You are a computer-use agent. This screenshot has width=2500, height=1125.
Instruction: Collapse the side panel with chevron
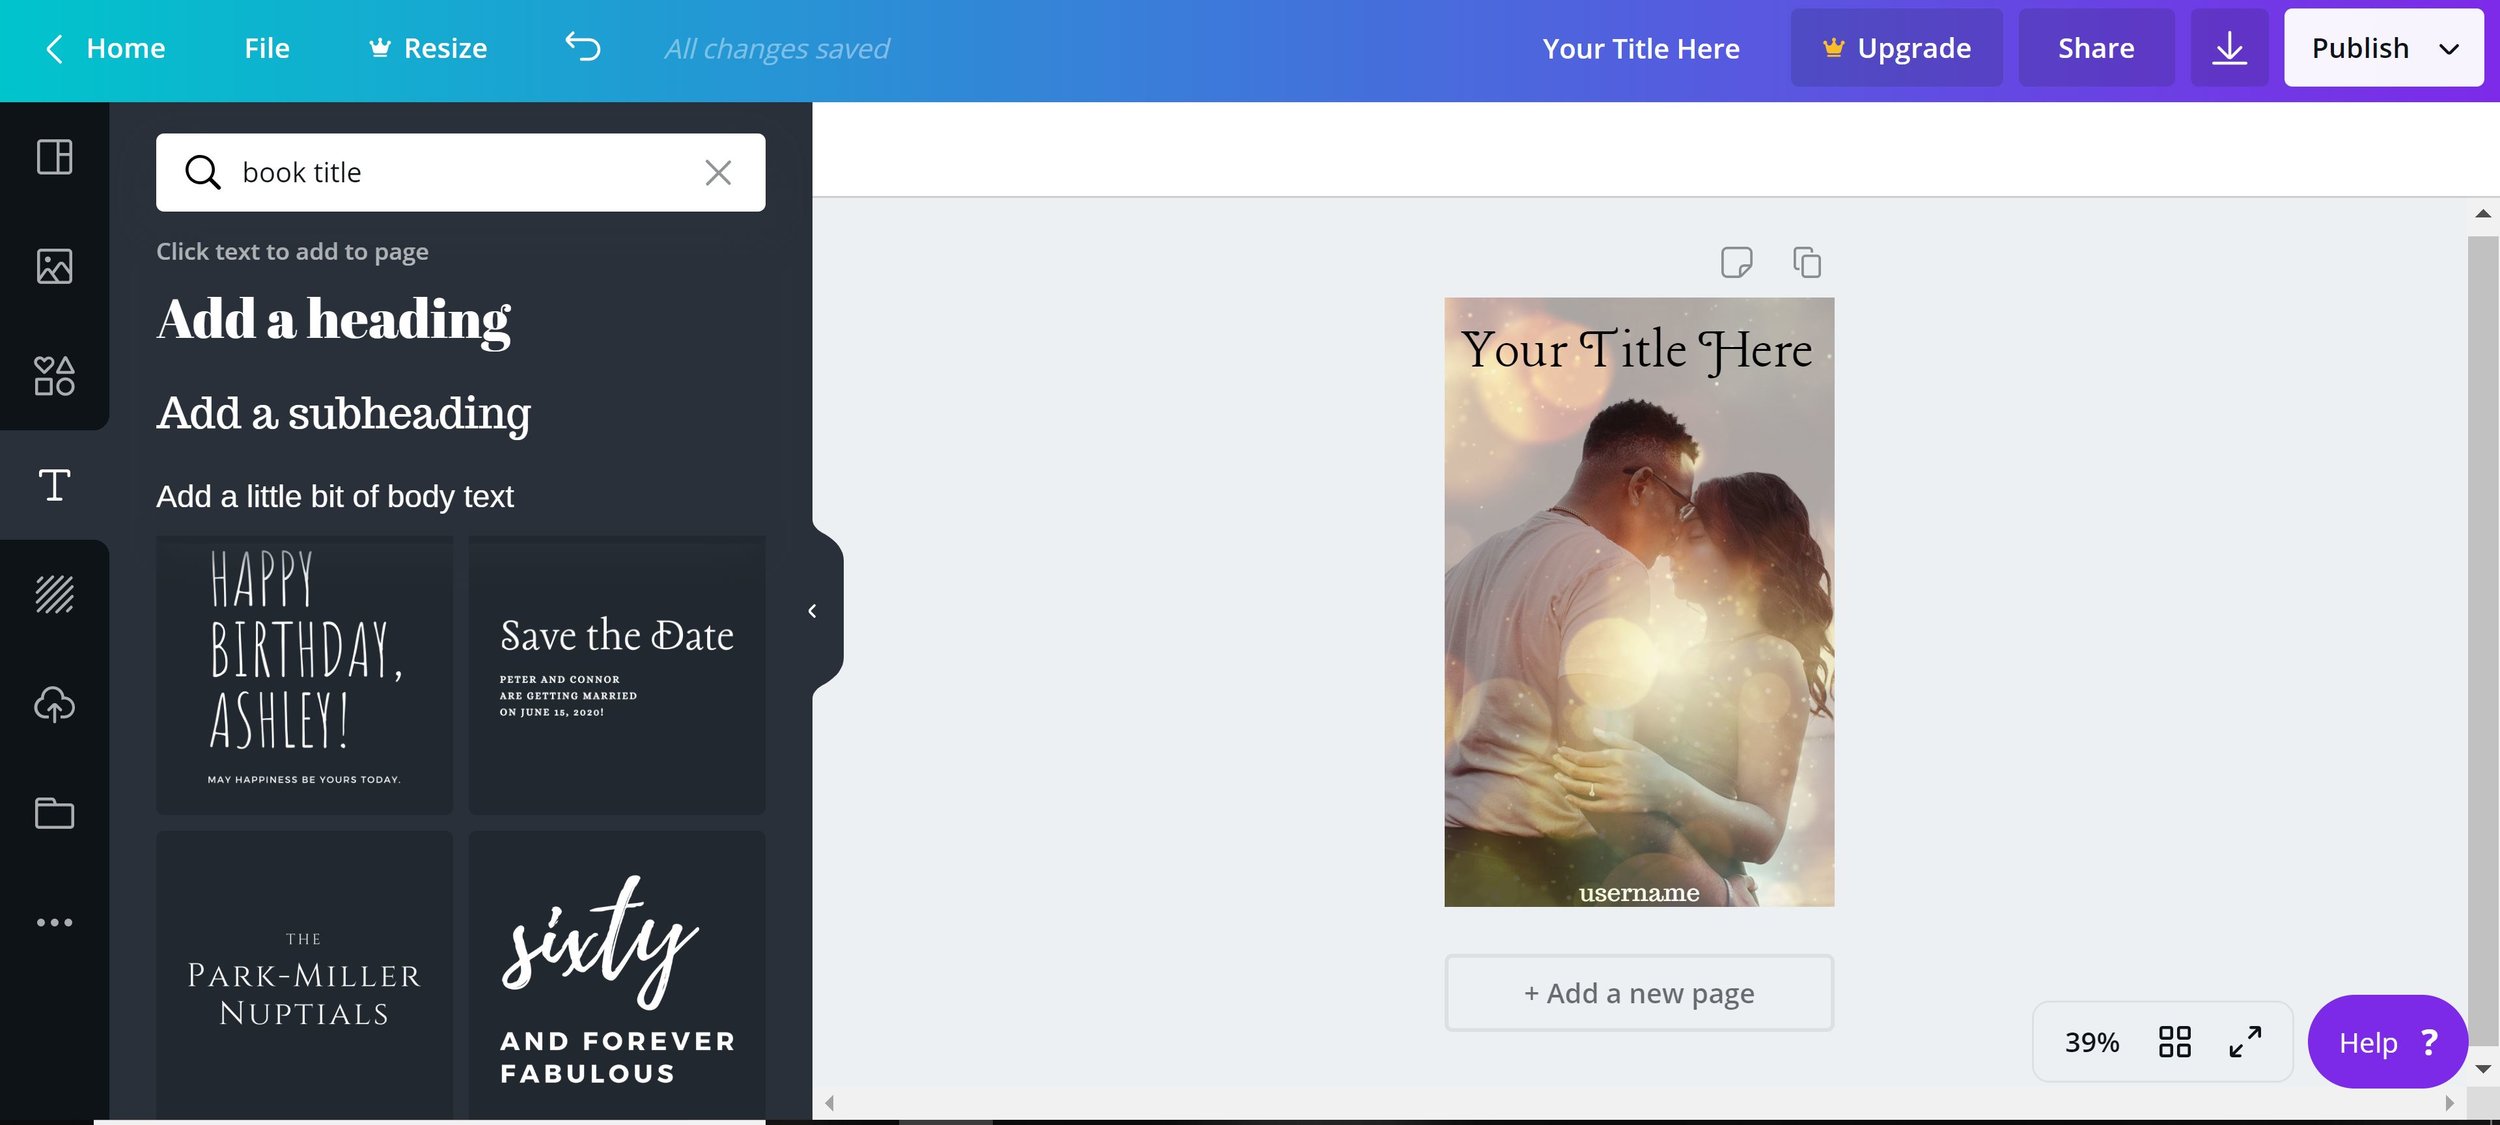point(812,611)
